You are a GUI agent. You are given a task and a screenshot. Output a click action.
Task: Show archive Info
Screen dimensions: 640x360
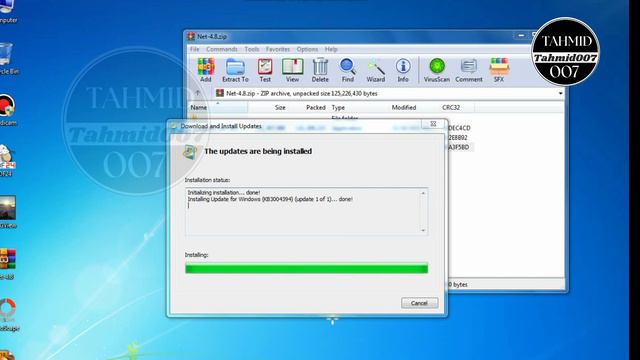(x=403, y=70)
